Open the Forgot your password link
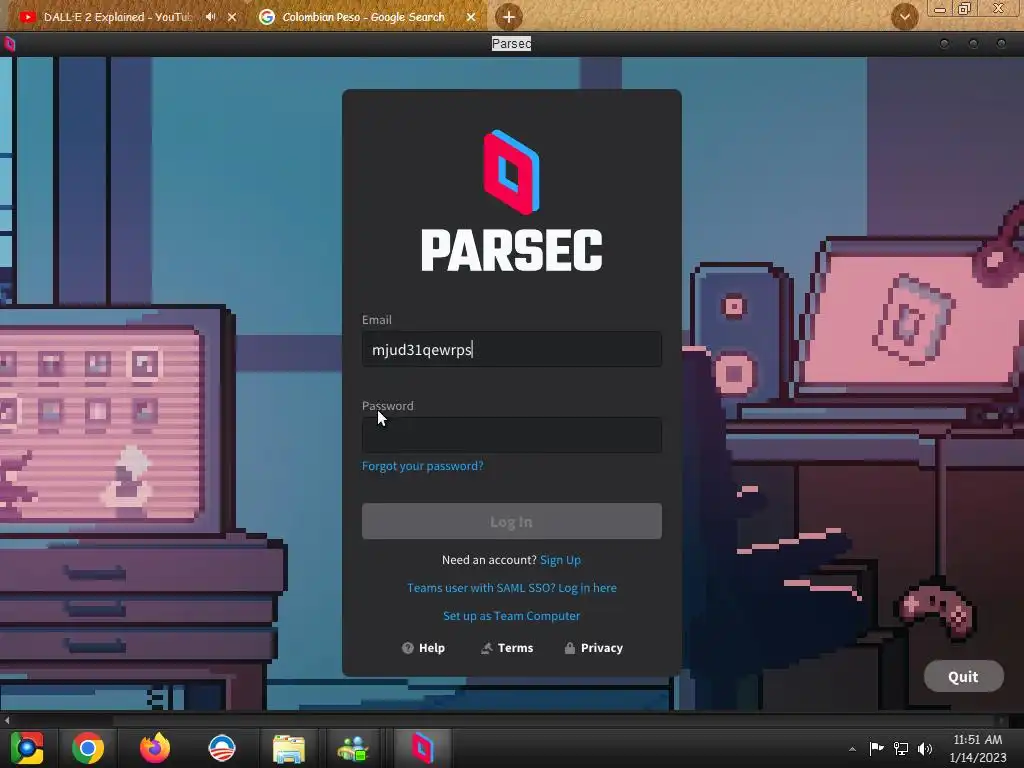 (423, 466)
